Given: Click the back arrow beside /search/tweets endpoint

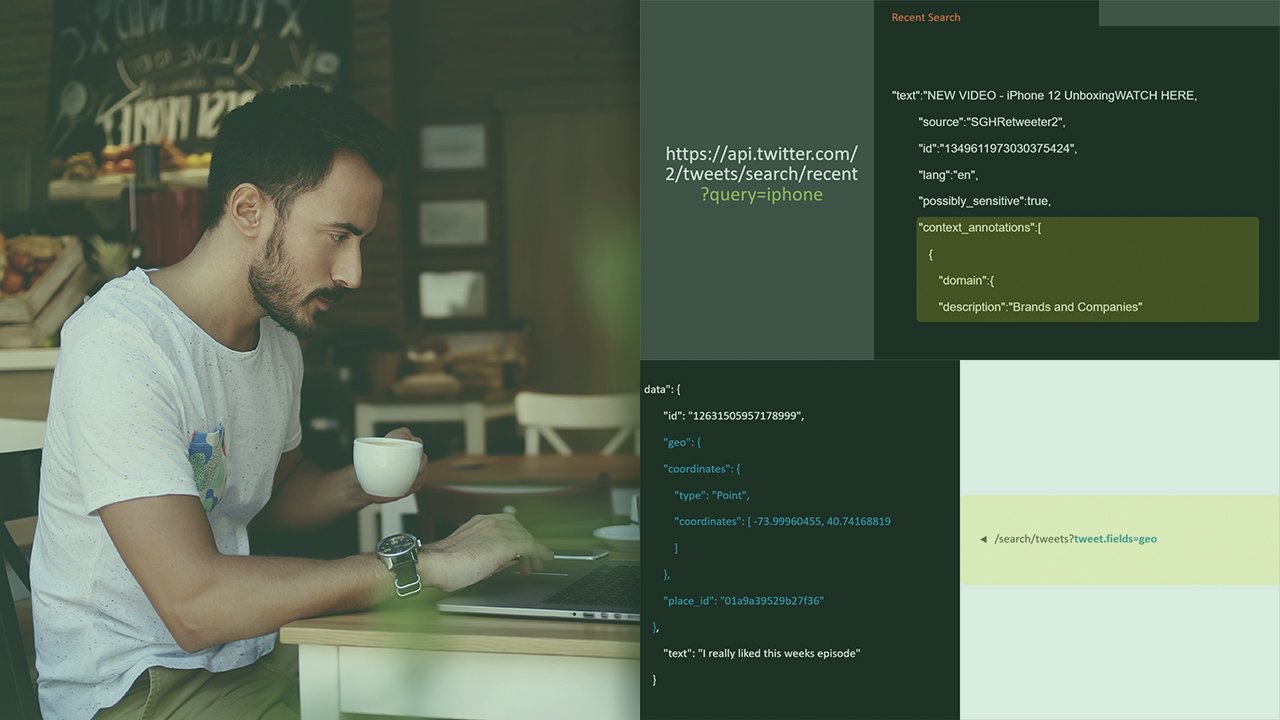Looking at the screenshot, I should tap(983, 538).
